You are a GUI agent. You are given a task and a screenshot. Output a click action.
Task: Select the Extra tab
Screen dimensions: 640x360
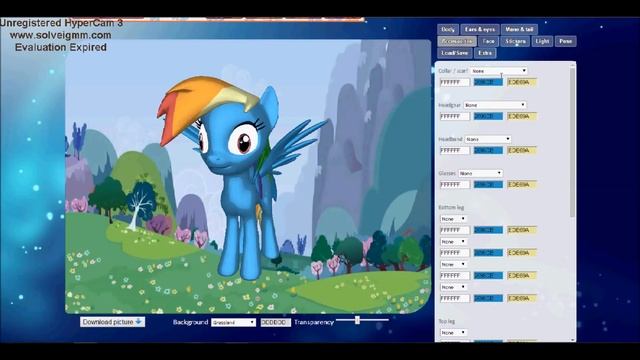(x=485, y=53)
